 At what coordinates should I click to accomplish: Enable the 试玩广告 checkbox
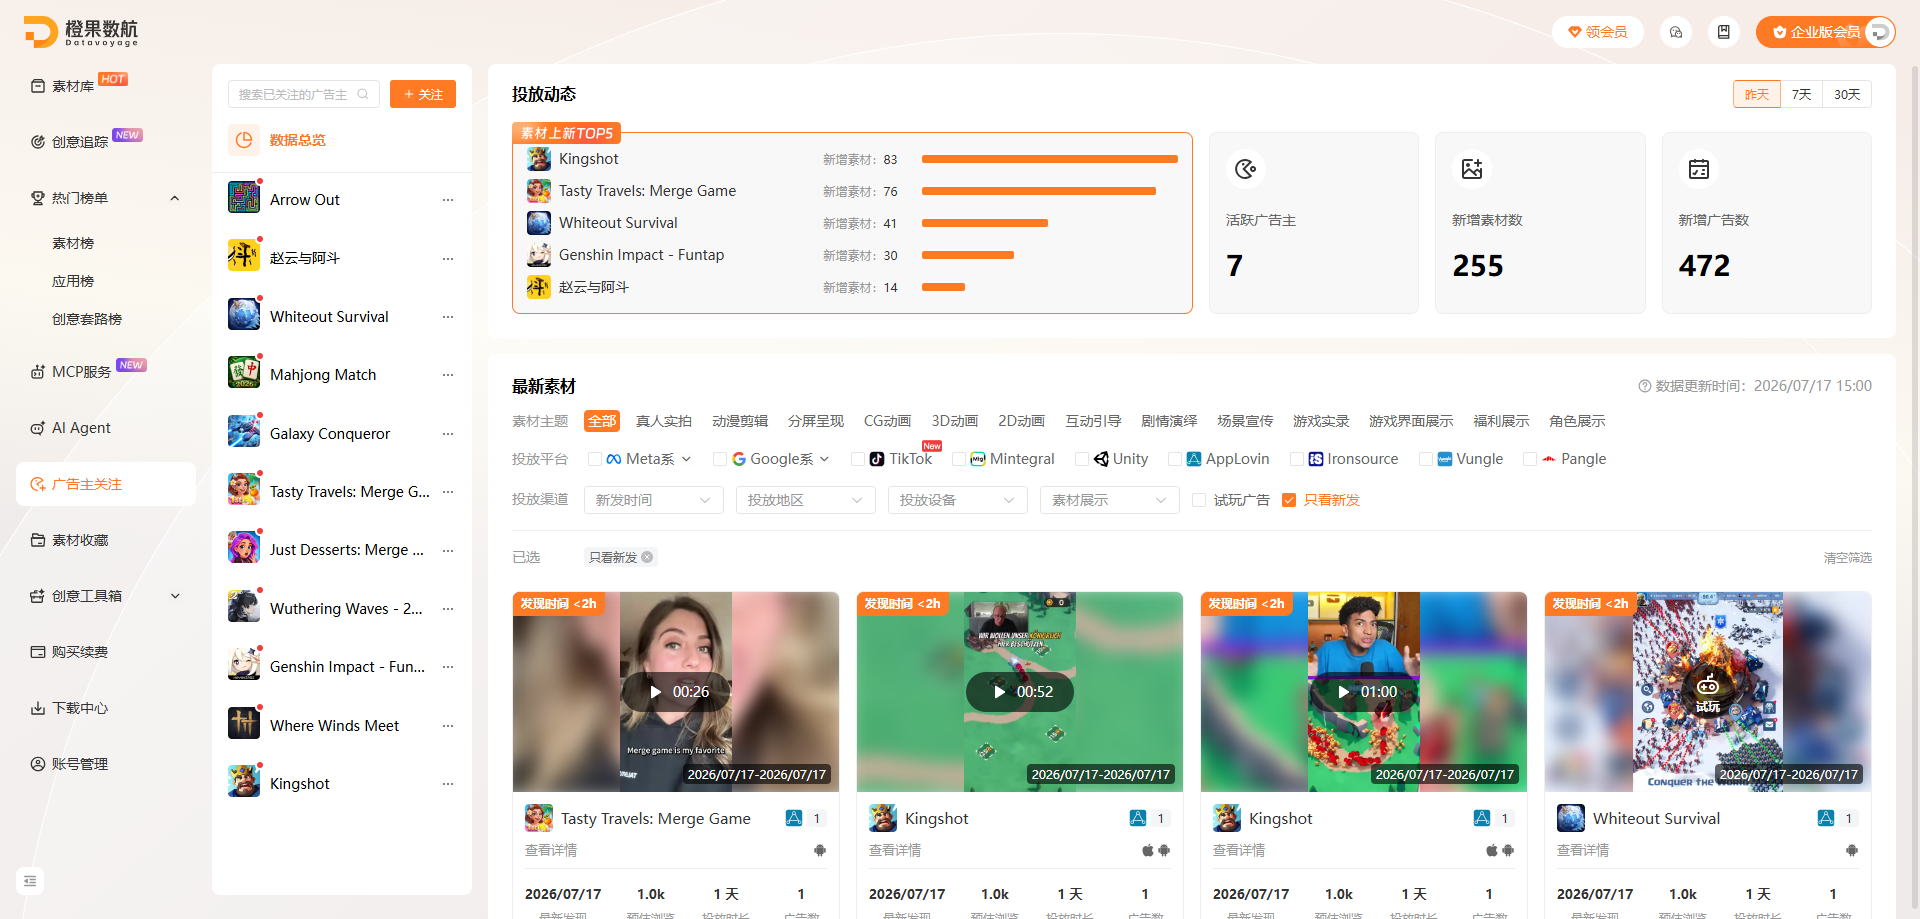click(1199, 500)
